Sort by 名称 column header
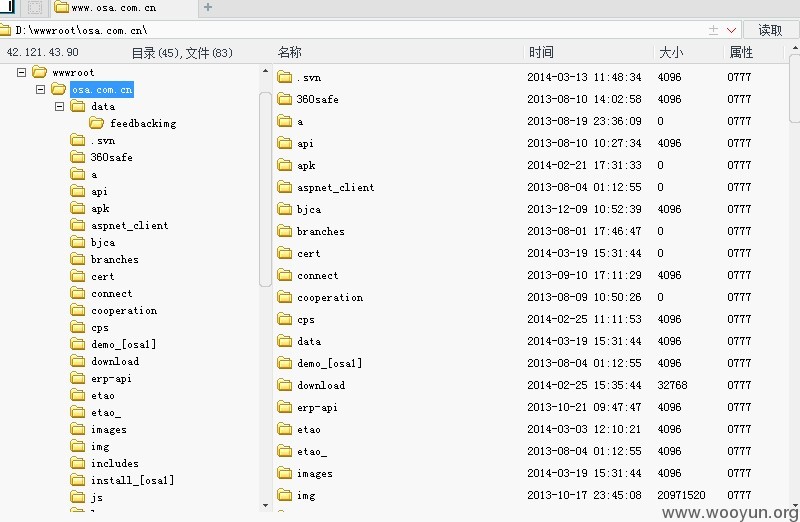 tap(289, 52)
